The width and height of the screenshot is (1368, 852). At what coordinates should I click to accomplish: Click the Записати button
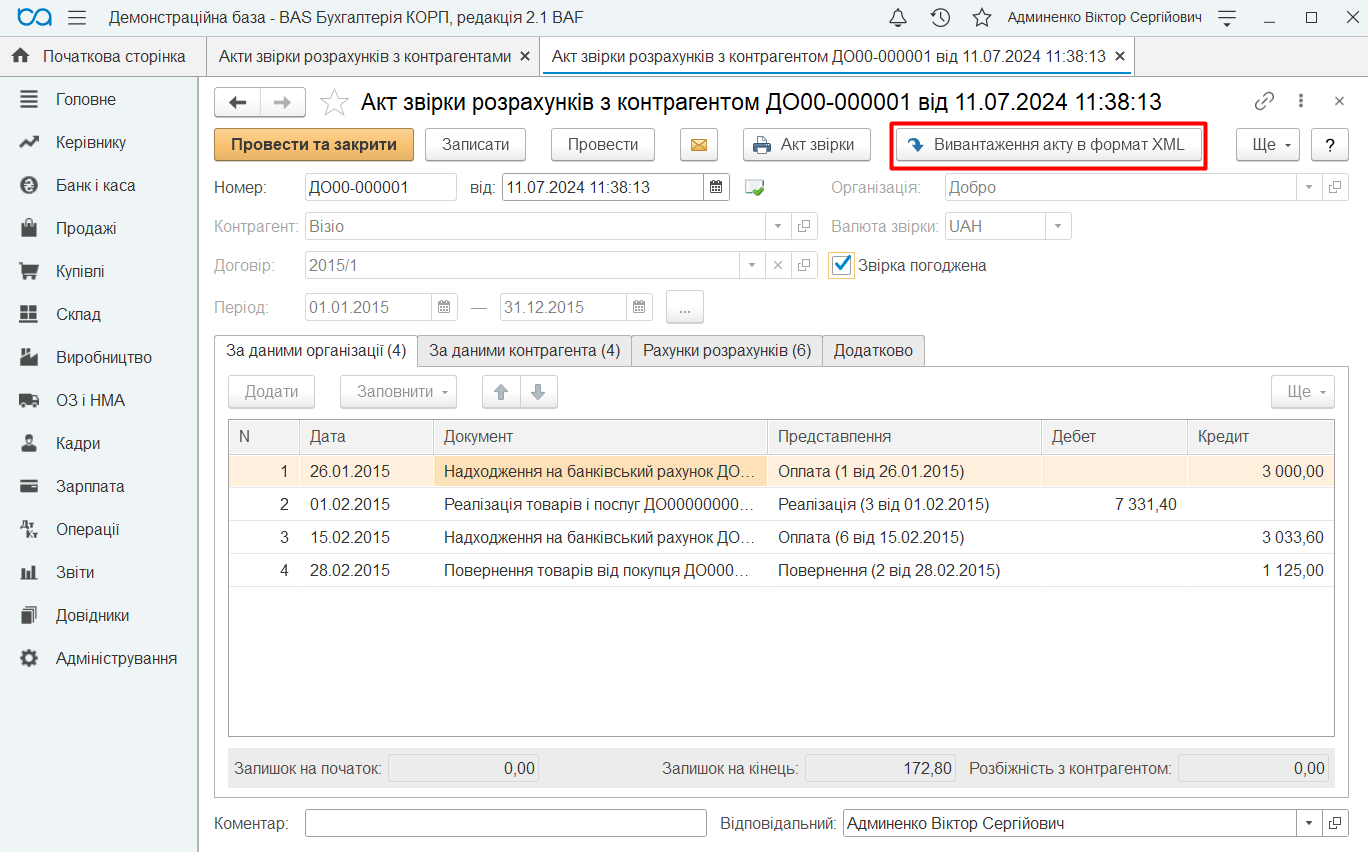[475, 145]
